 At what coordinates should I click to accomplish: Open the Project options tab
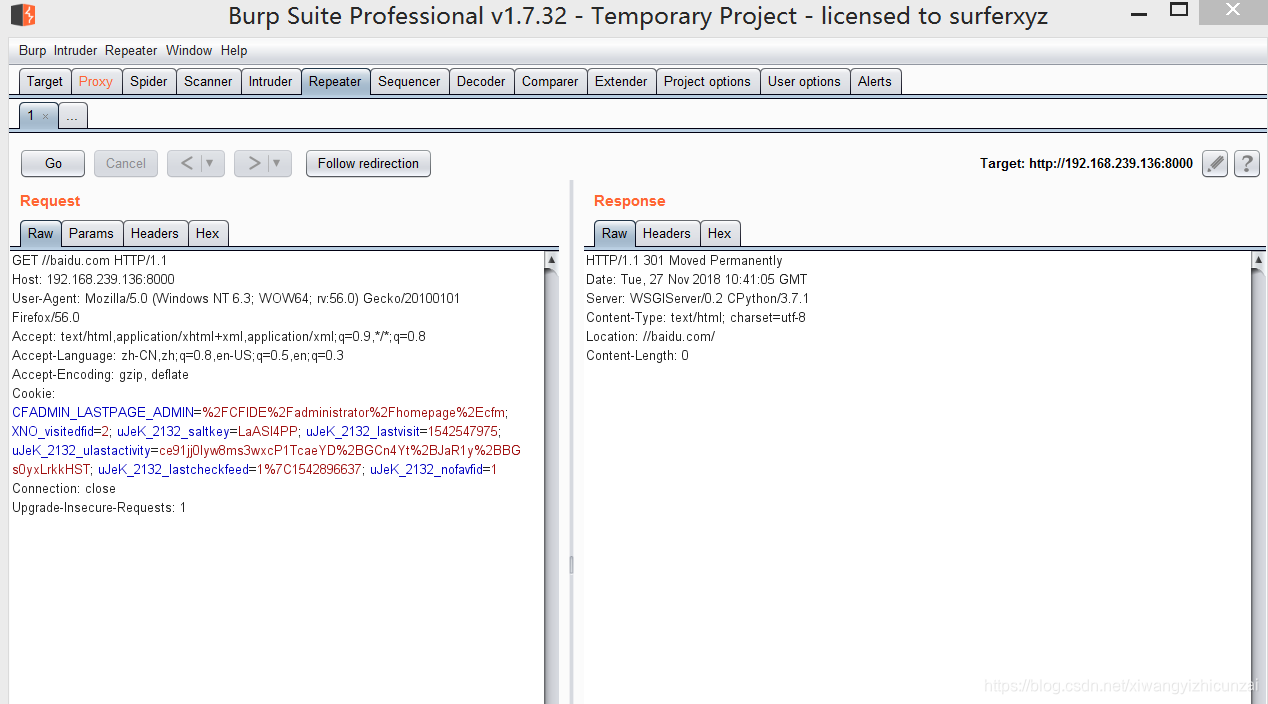click(x=707, y=81)
